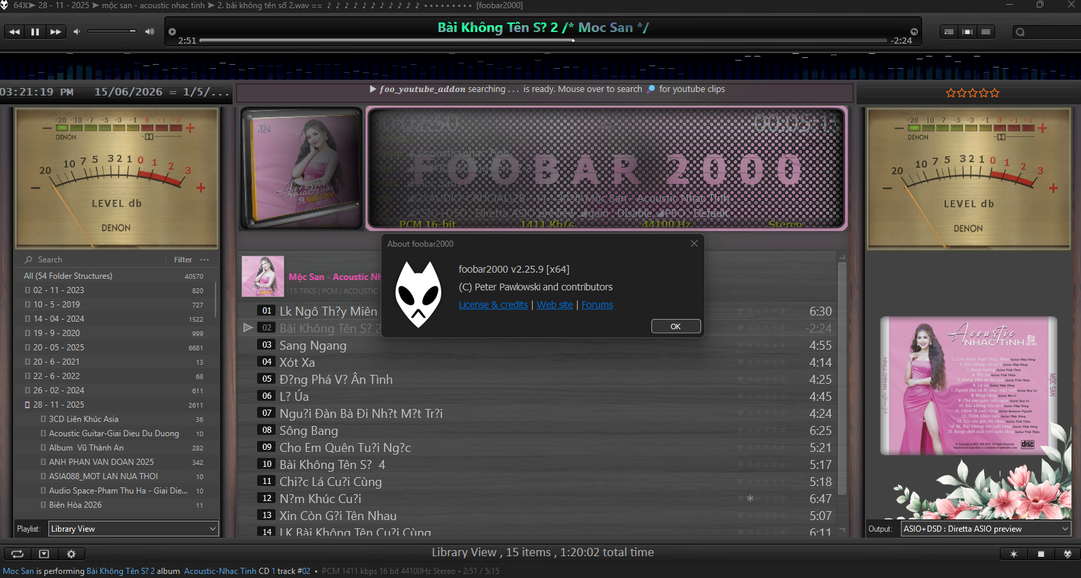This screenshot has width=1081, height=578.
Task: Select All (54 Folder Structures) row
Action: 114,276
